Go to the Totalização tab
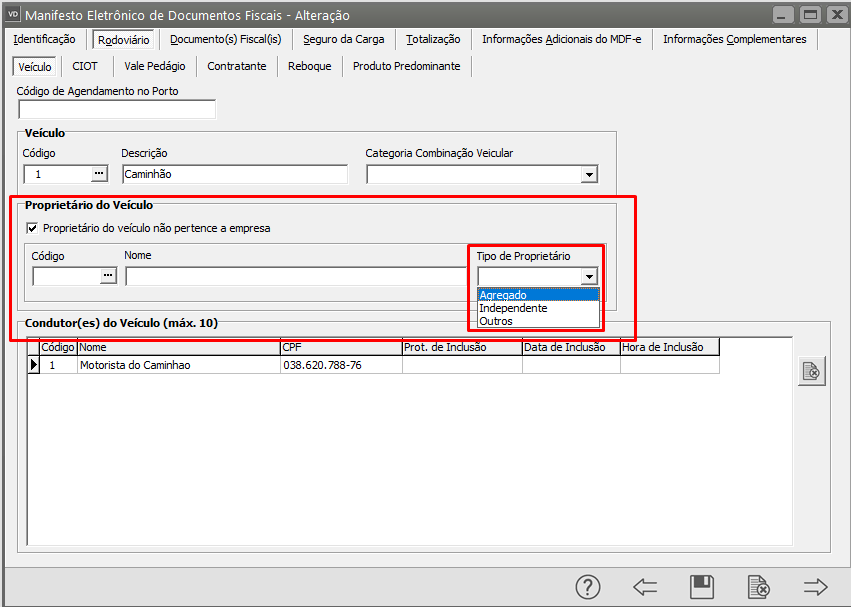The image size is (851, 607). [x=433, y=39]
